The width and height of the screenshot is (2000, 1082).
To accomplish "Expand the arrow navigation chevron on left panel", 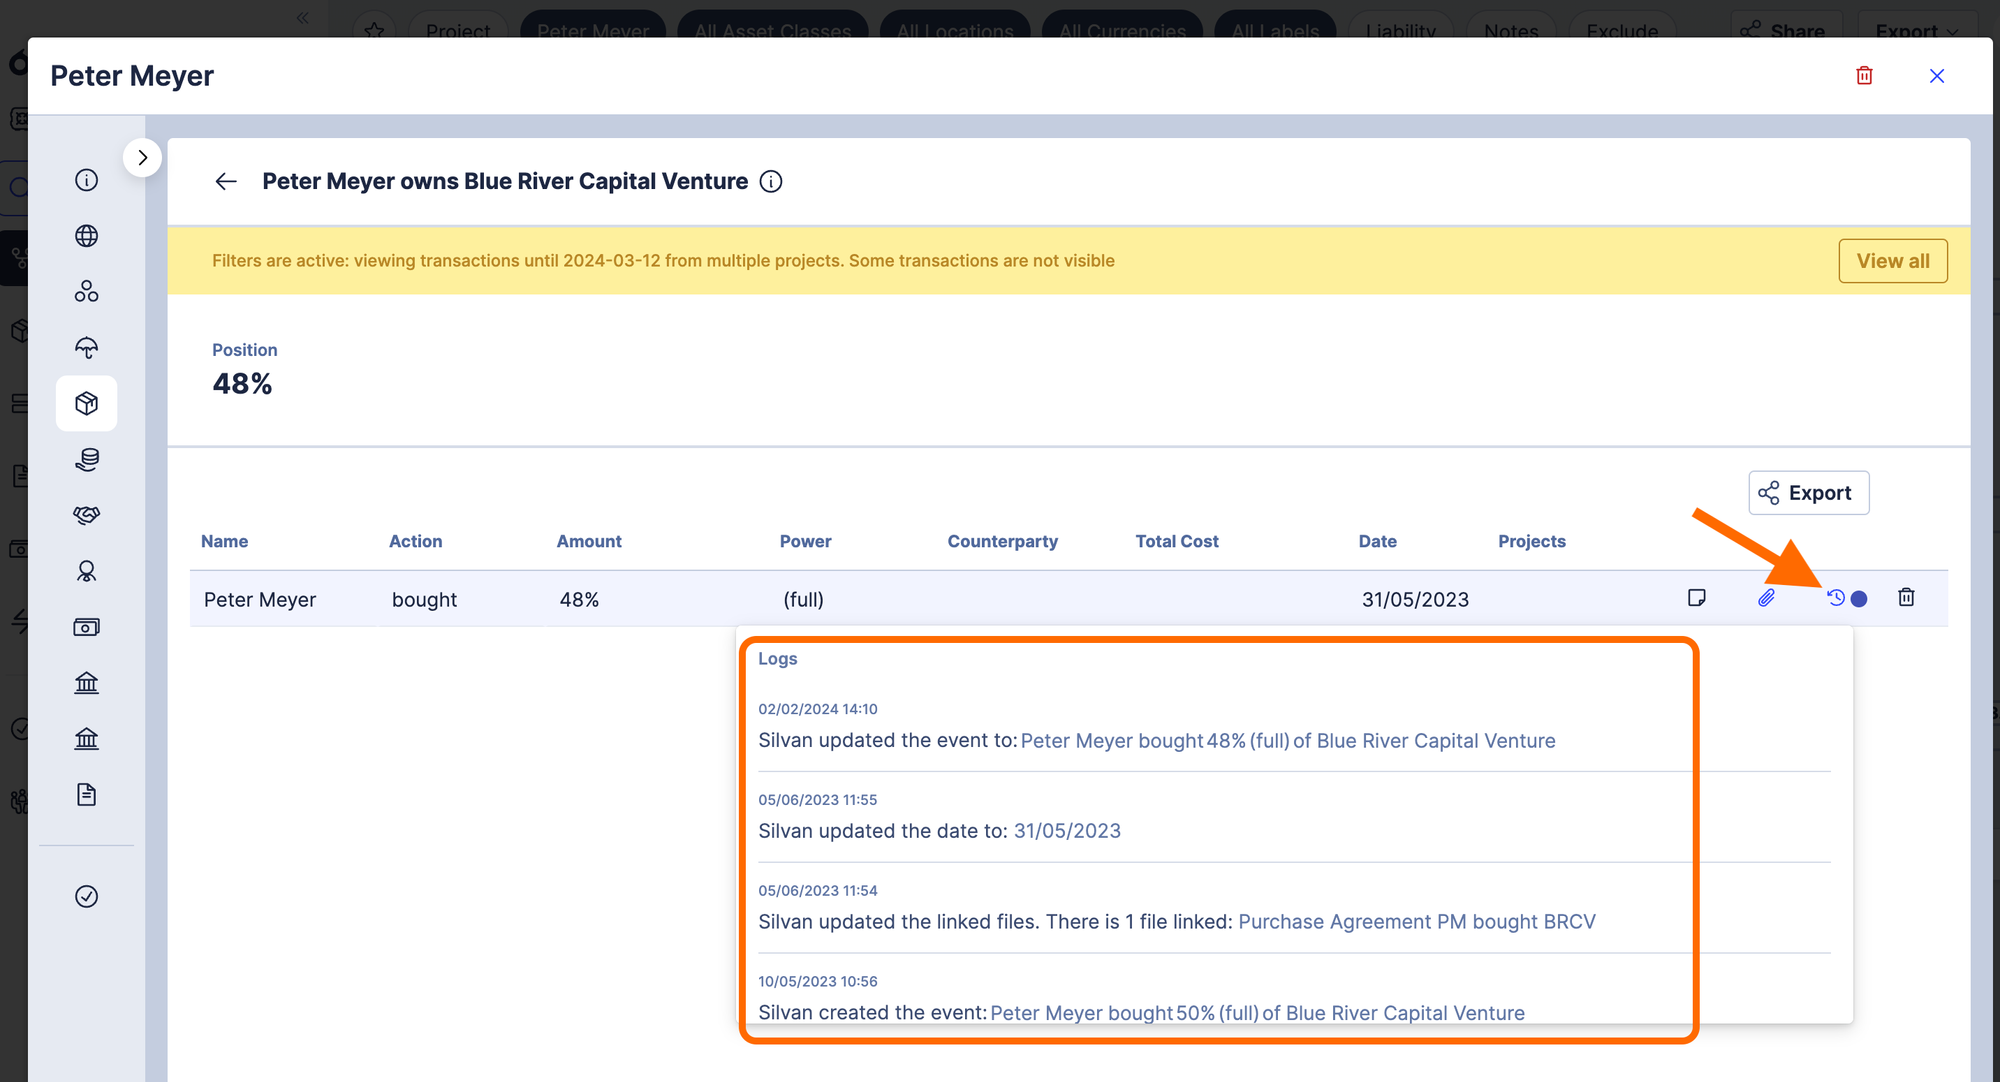I will click(141, 157).
